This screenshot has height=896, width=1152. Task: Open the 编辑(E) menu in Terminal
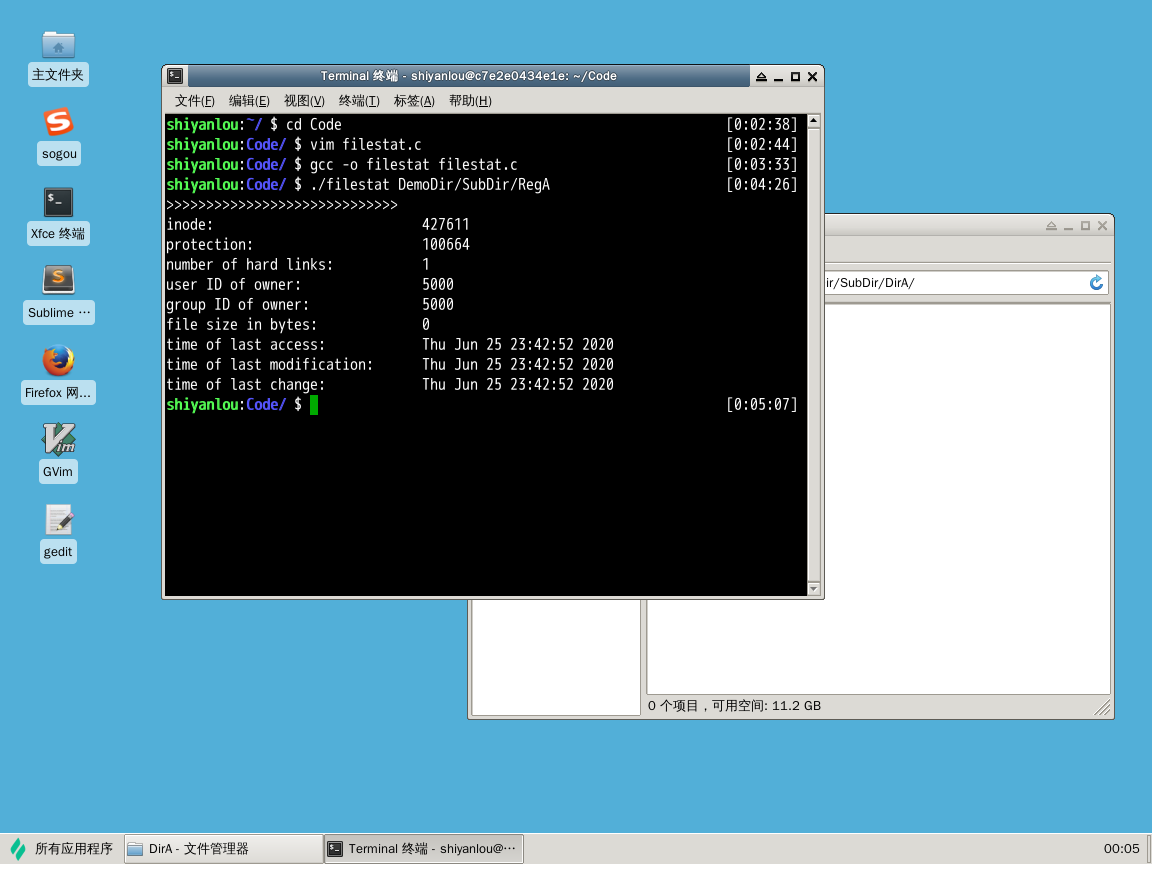coord(249,101)
